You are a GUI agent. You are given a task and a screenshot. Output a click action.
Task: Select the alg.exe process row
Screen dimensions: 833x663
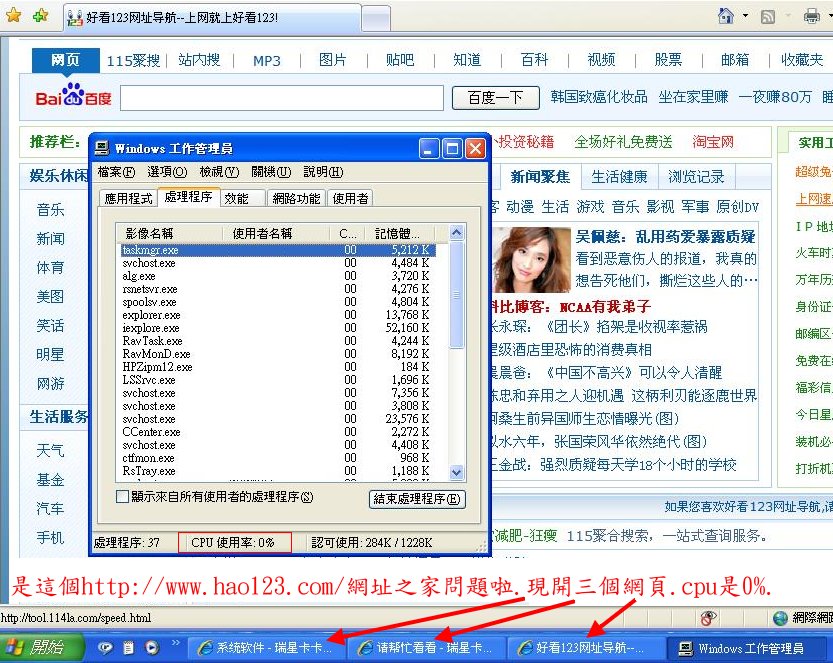pyautogui.click(x=278, y=276)
